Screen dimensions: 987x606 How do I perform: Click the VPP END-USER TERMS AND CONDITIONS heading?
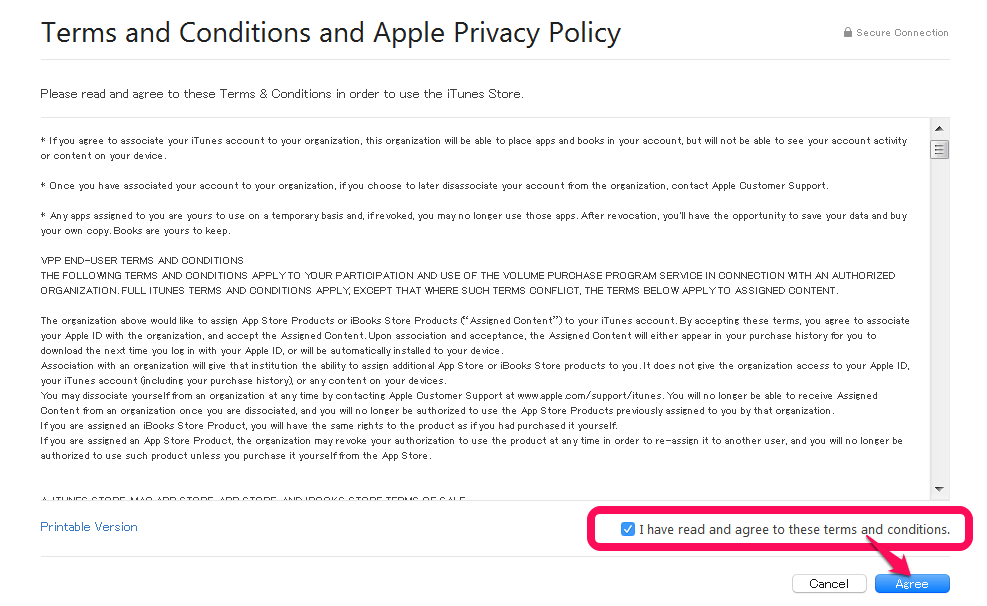coord(142,261)
